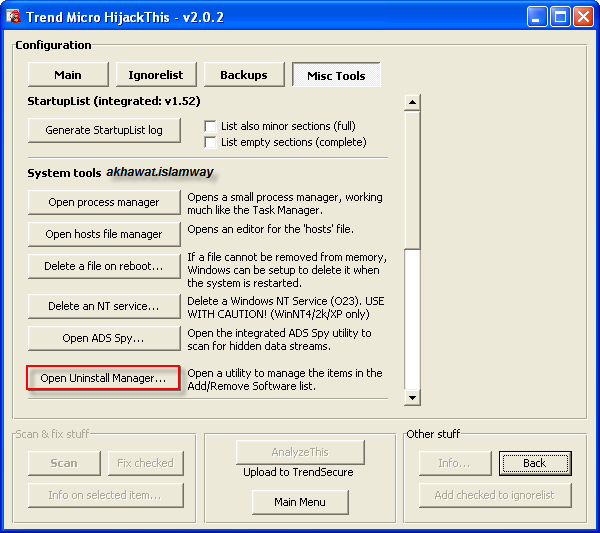This screenshot has width=600, height=533.
Task: Click the 'WITH CAUTION! (WinNT4/2k/XP only)' text
Action: tap(278, 314)
